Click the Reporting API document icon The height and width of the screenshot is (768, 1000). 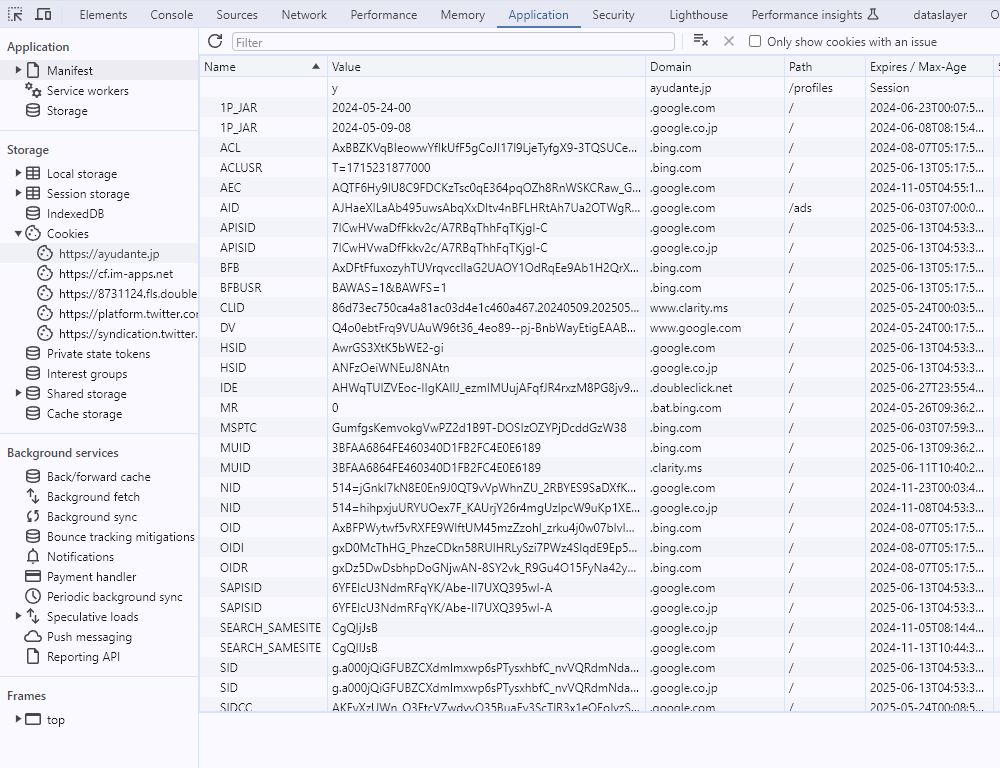point(33,656)
